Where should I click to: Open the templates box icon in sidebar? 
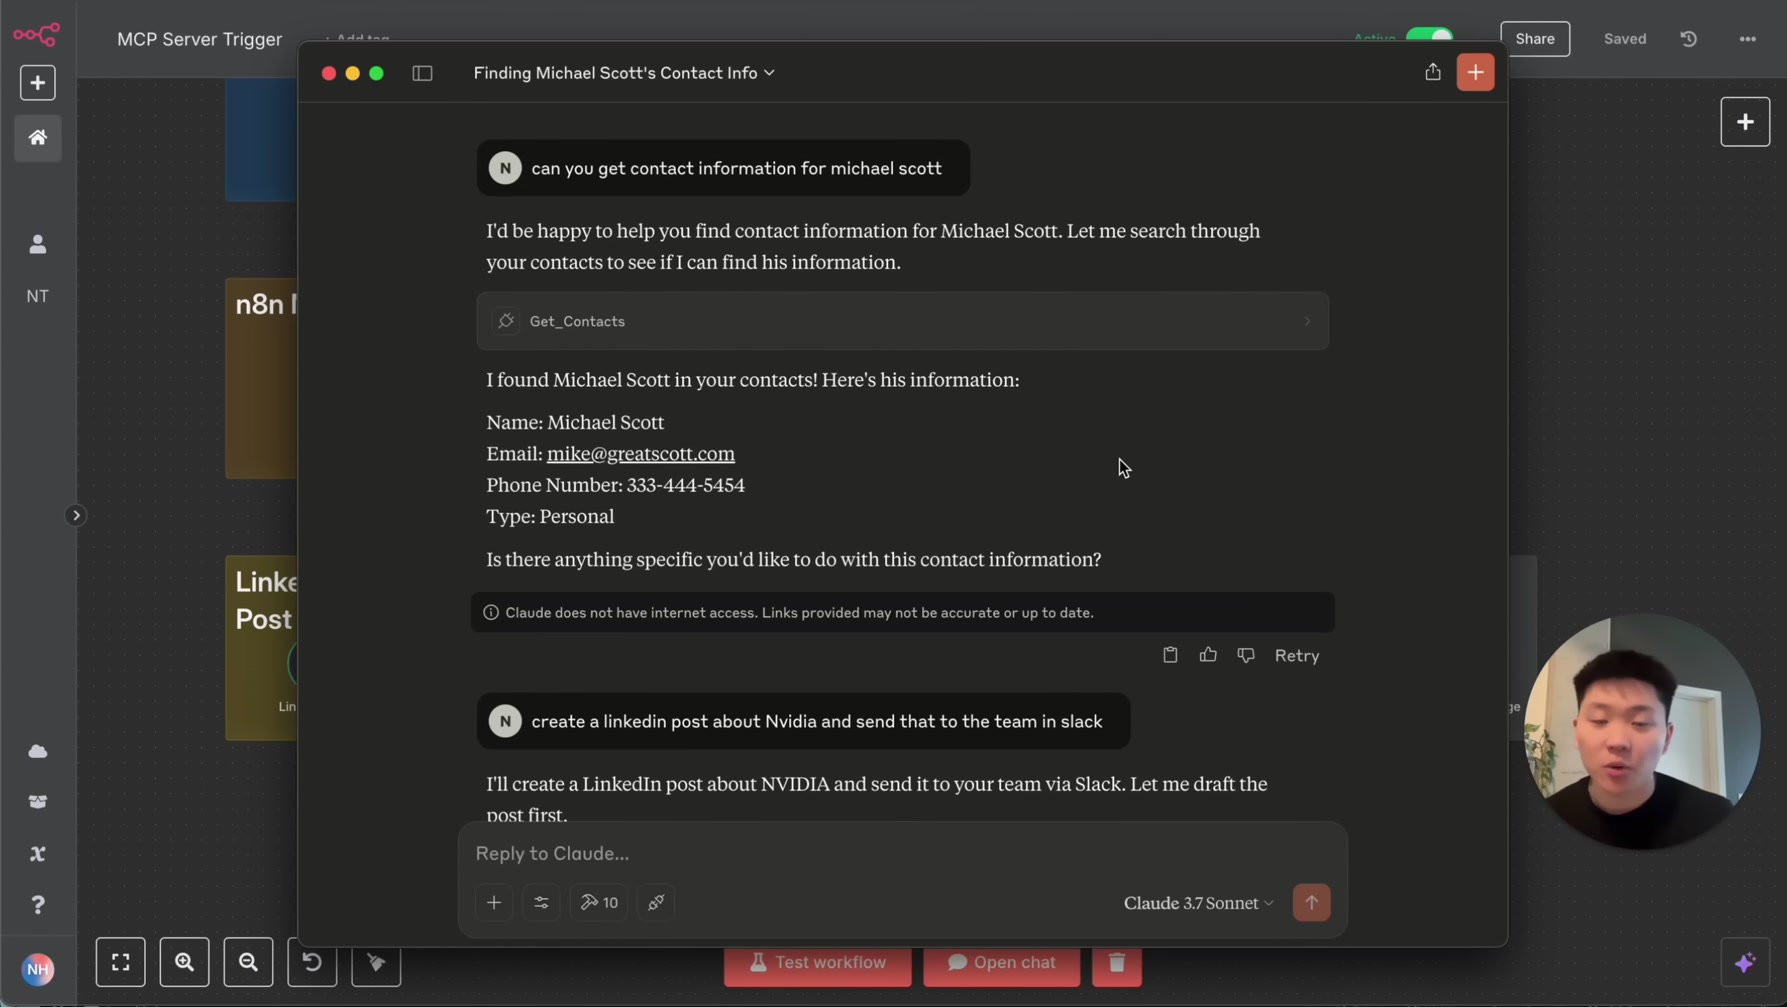tap(37, 802)
